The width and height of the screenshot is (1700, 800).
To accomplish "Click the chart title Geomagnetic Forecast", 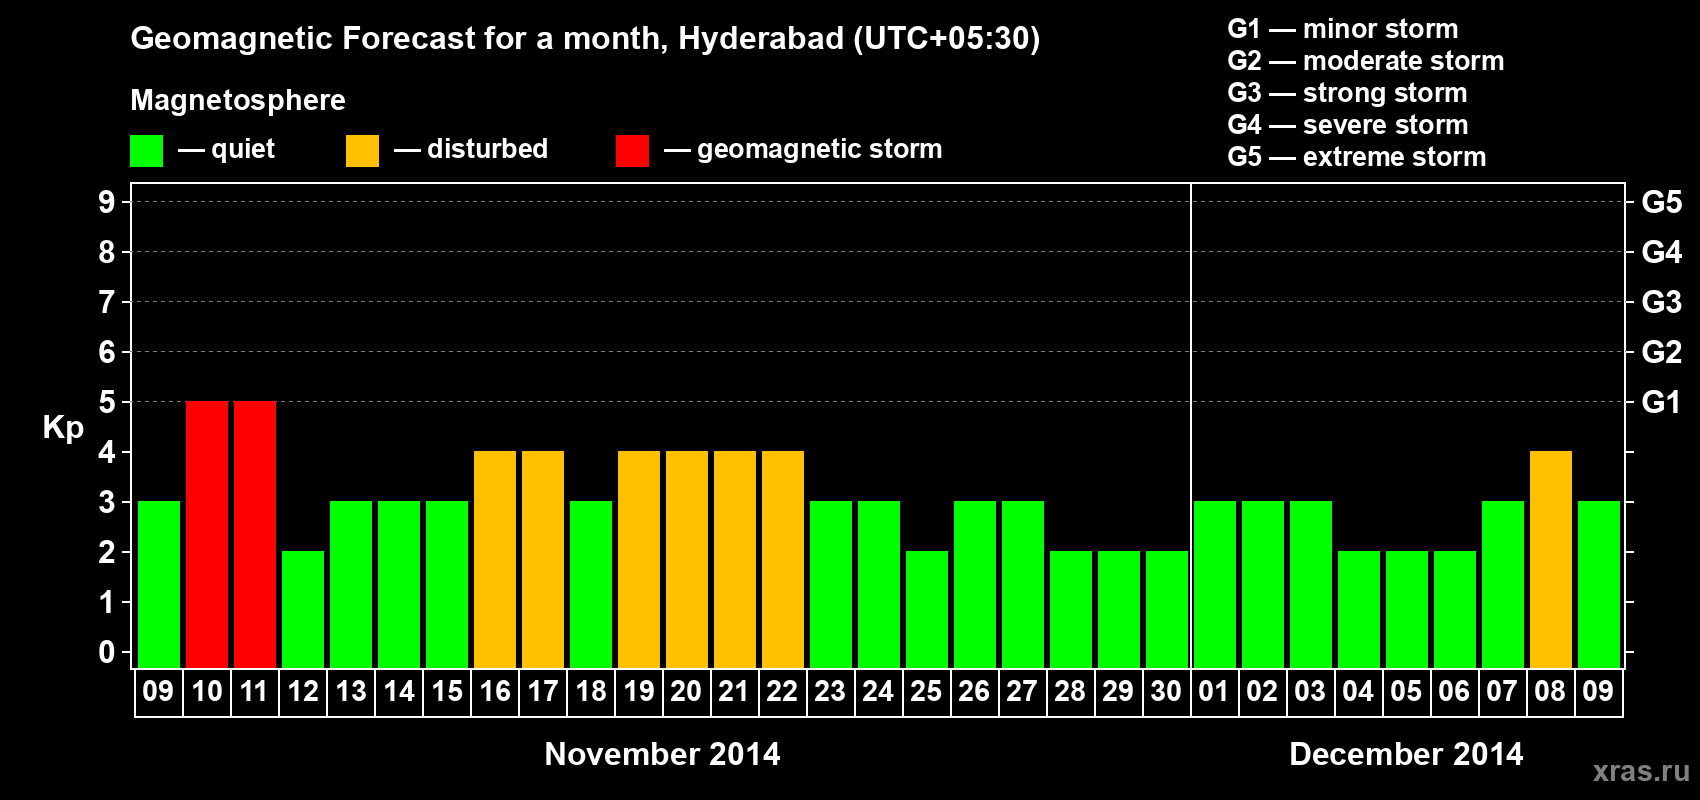I will coord(585,39).
